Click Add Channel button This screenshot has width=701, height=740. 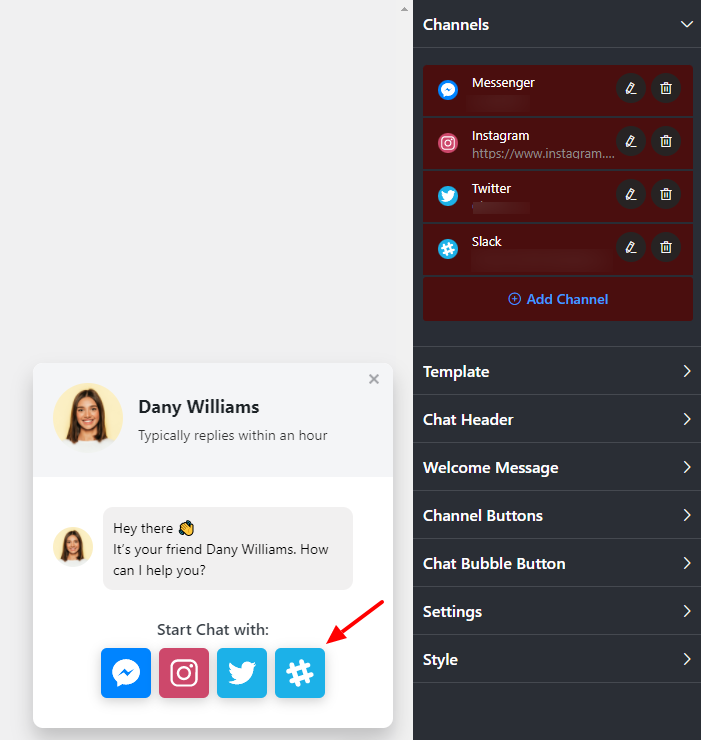click(x=558, y=299)
